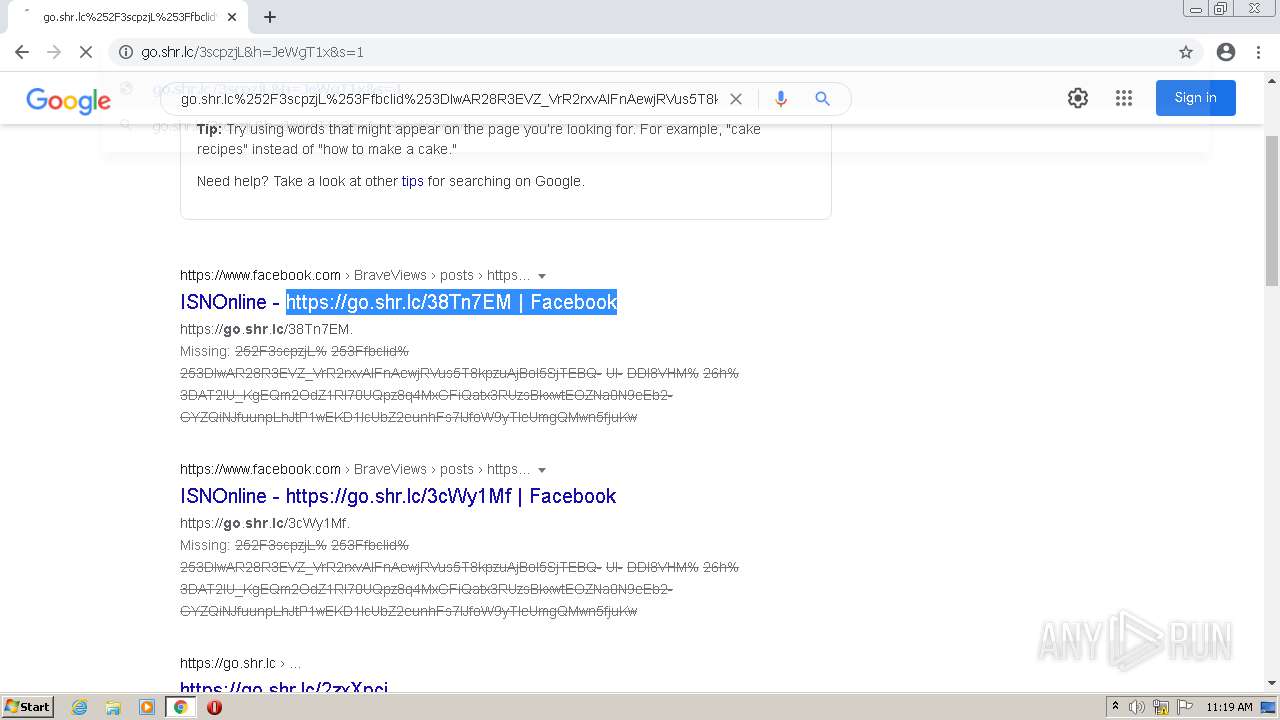1280x720 pixels.
Task: Click the scrollbar up arrow
Action: click(x=1271, y=81)
